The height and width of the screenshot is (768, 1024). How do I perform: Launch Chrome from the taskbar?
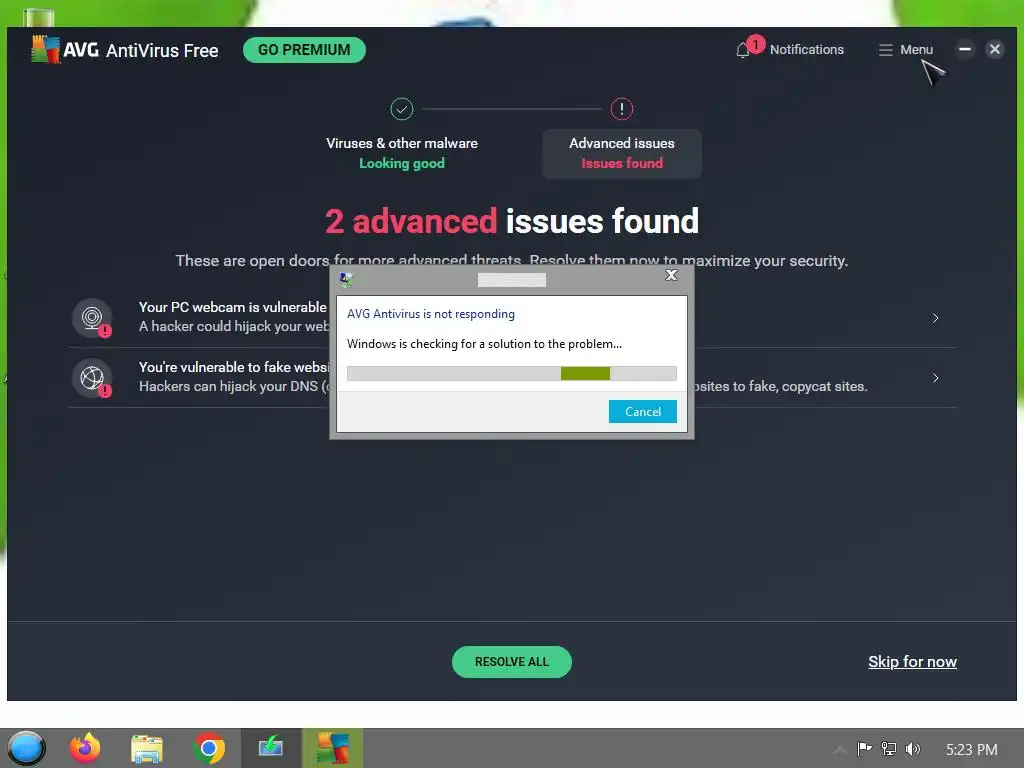click(x=209, y=748)
